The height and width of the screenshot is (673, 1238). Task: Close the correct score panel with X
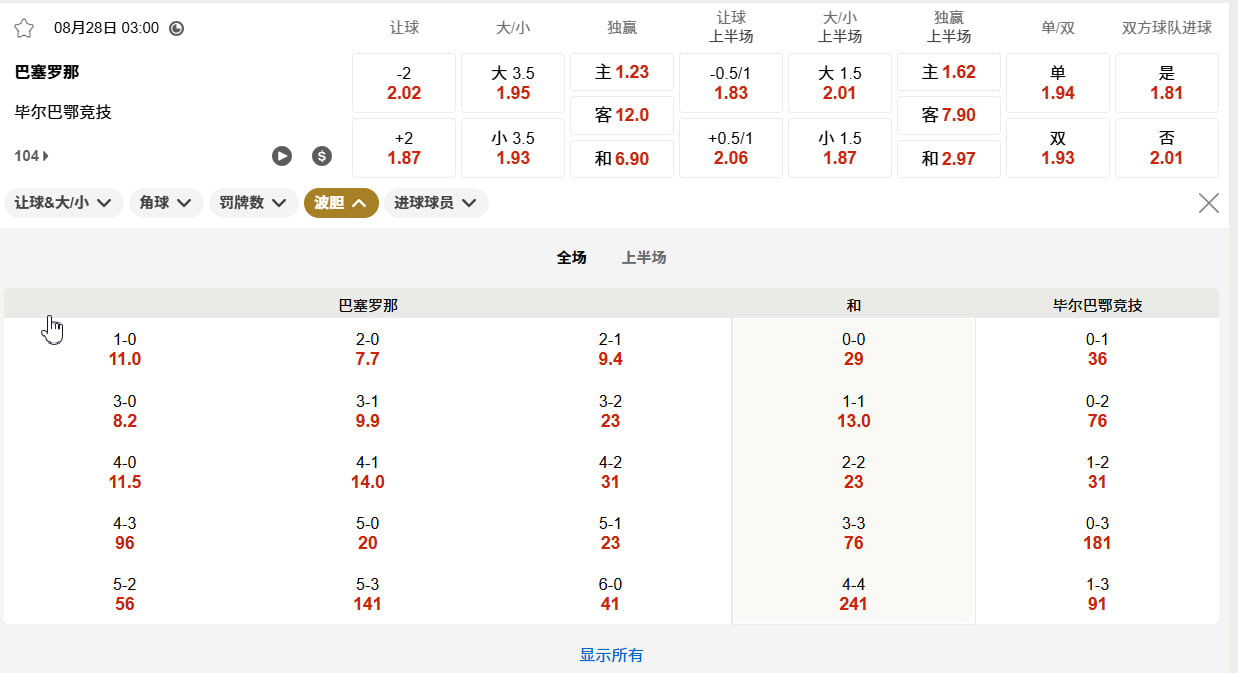[x=1208, y=203]
